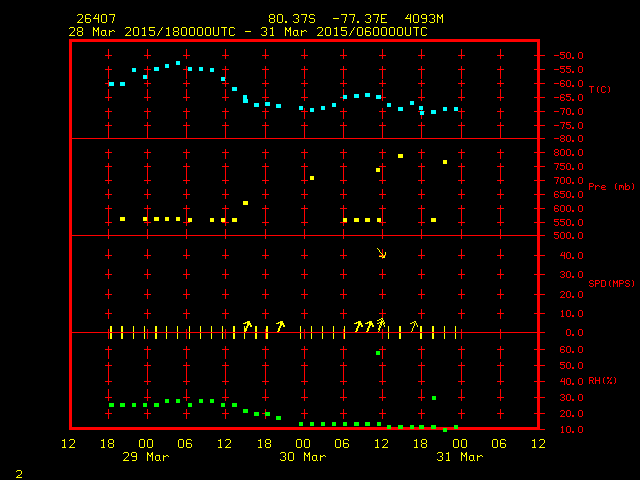The image size is (640, 480).
Task: Click the -75.0 temperature tick label
Action: click(x=568, y=126)
